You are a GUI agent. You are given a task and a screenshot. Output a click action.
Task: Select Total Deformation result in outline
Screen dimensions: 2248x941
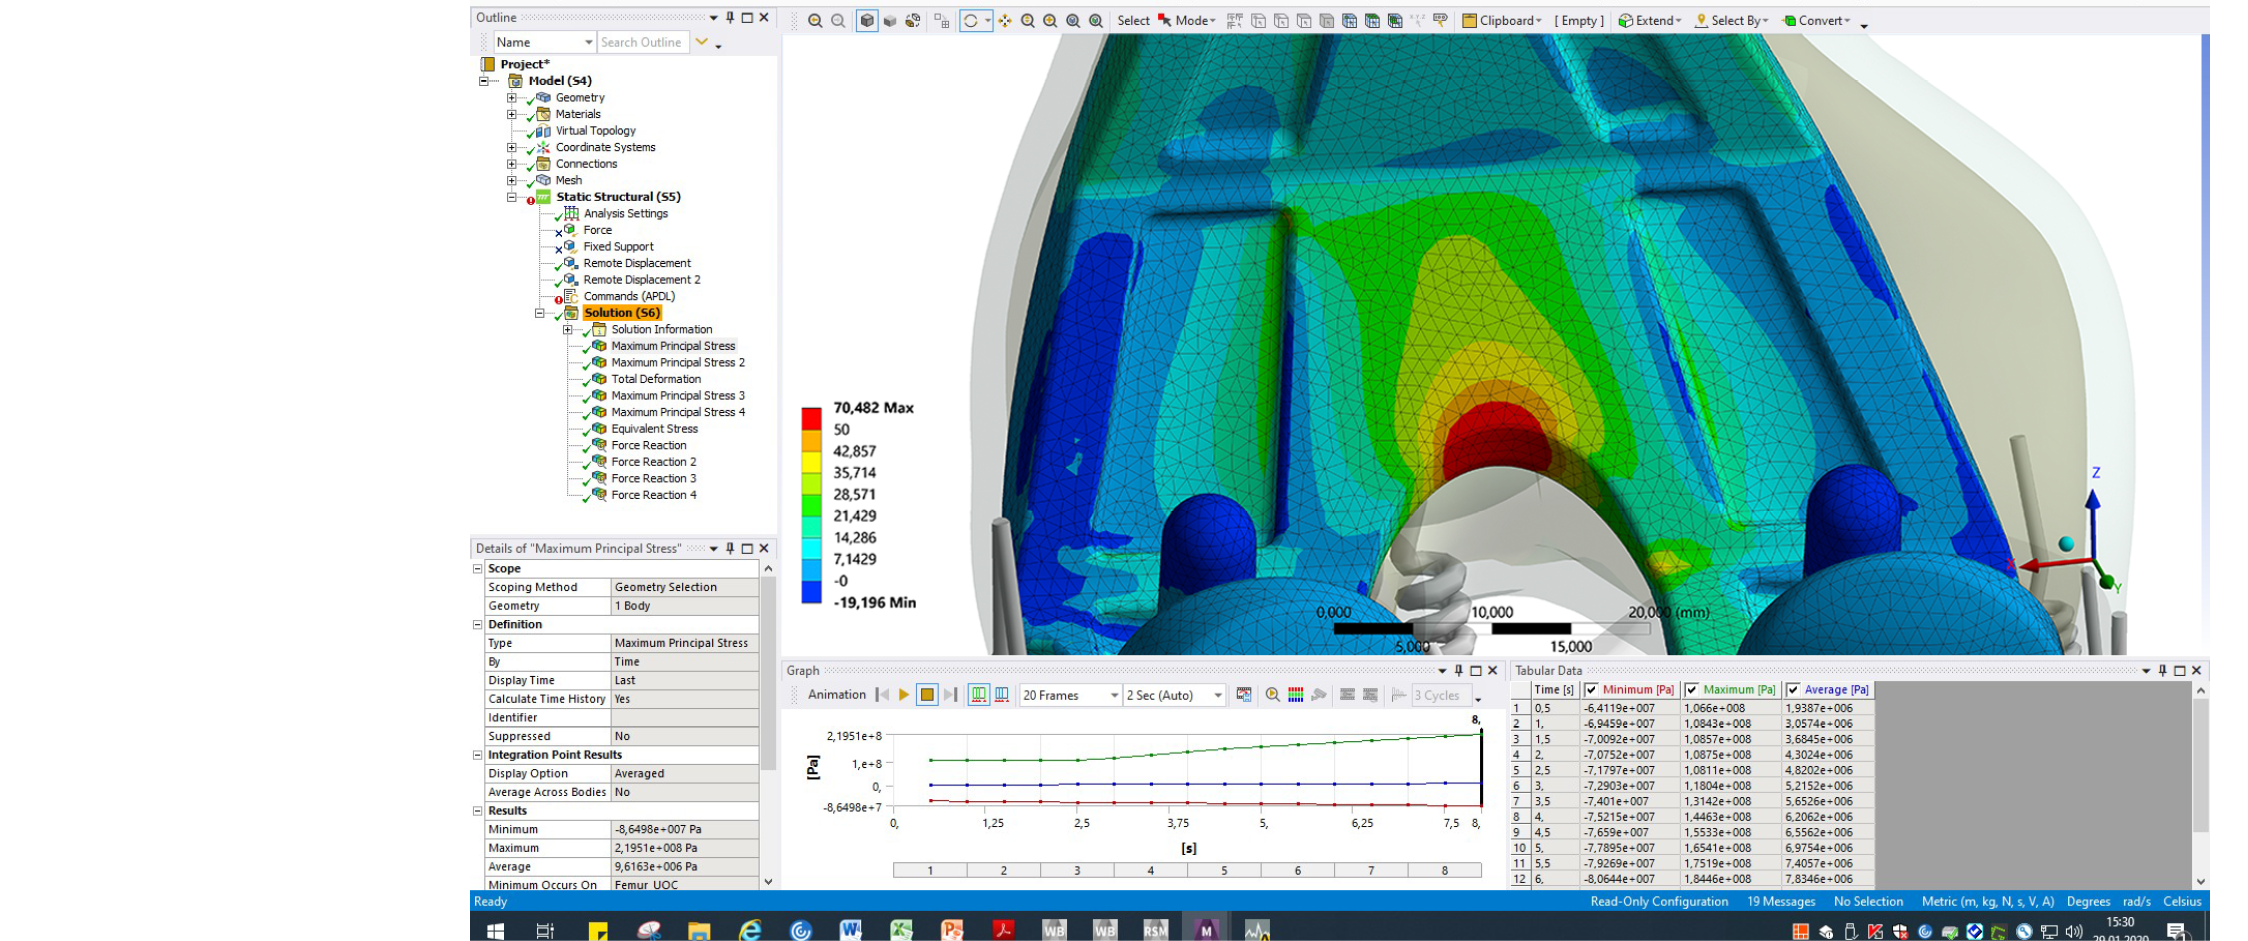[x=655, y=379]
